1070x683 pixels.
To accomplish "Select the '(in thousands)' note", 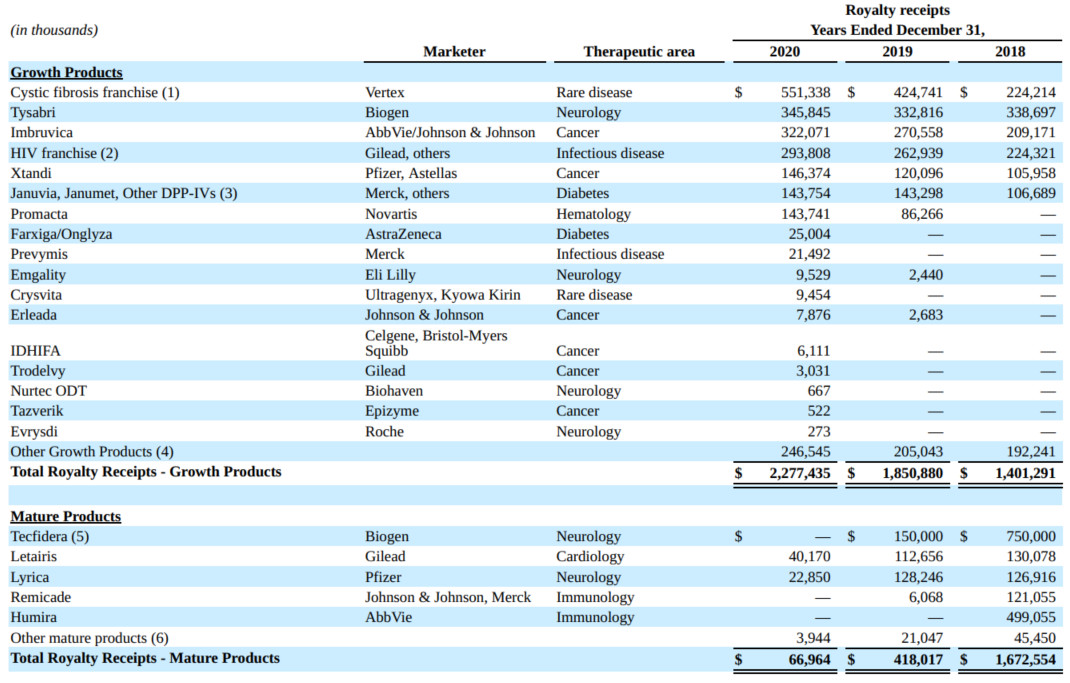I will coord(55,30).
